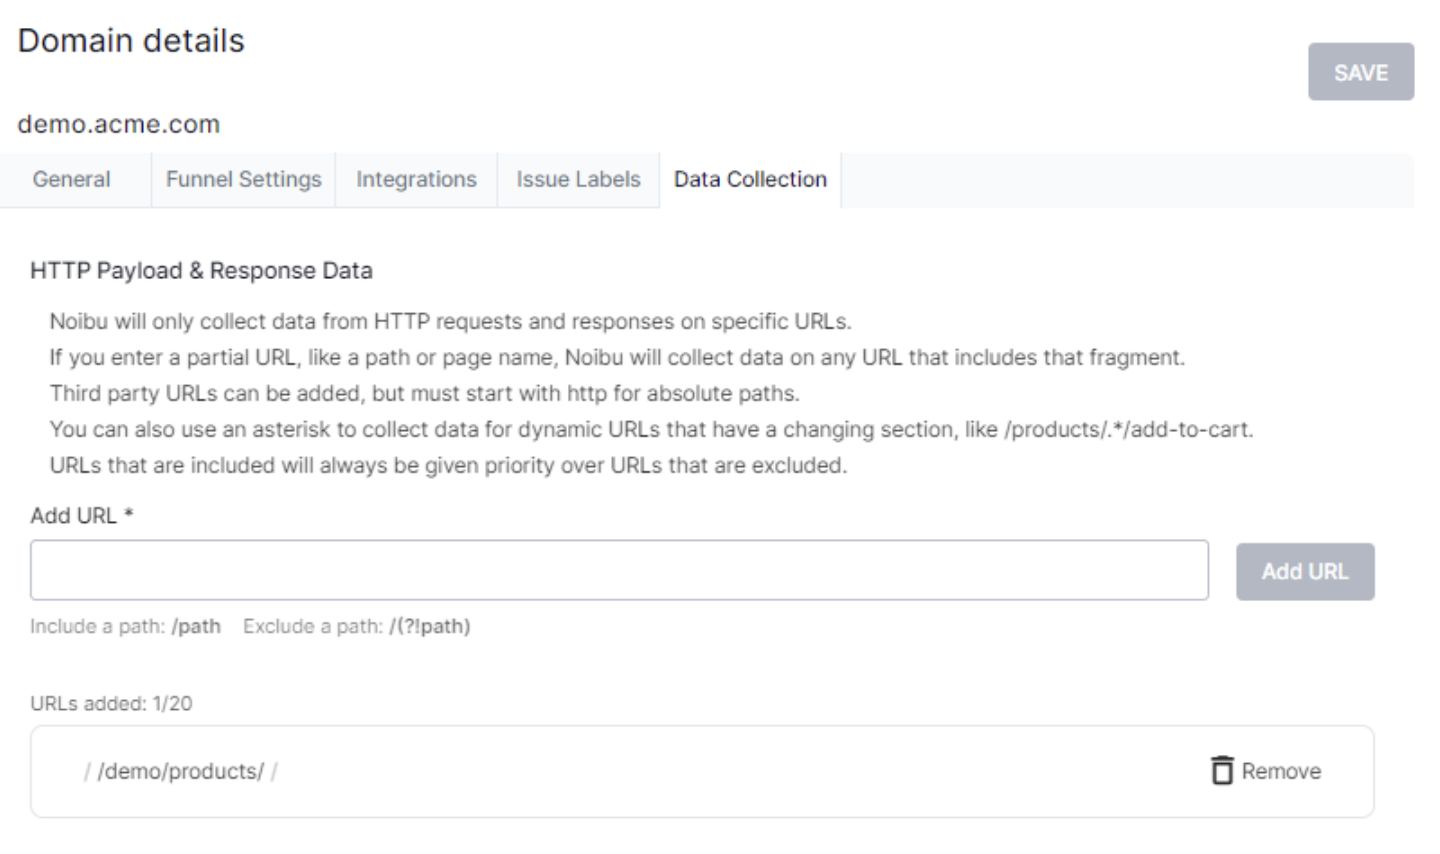Screen dimensions: 1440x854
Task: Click the trash icon beside Remove
Action: coord(1221,771)
